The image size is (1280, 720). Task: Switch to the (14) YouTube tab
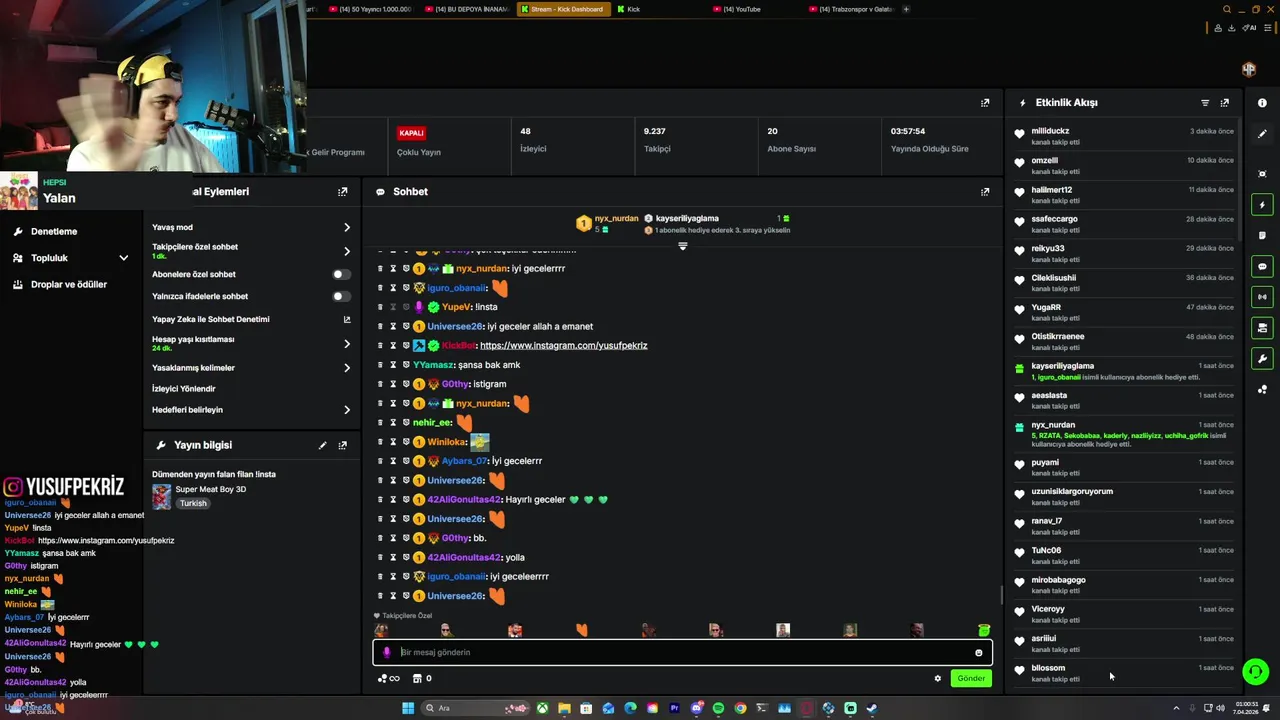click(741, 9)
